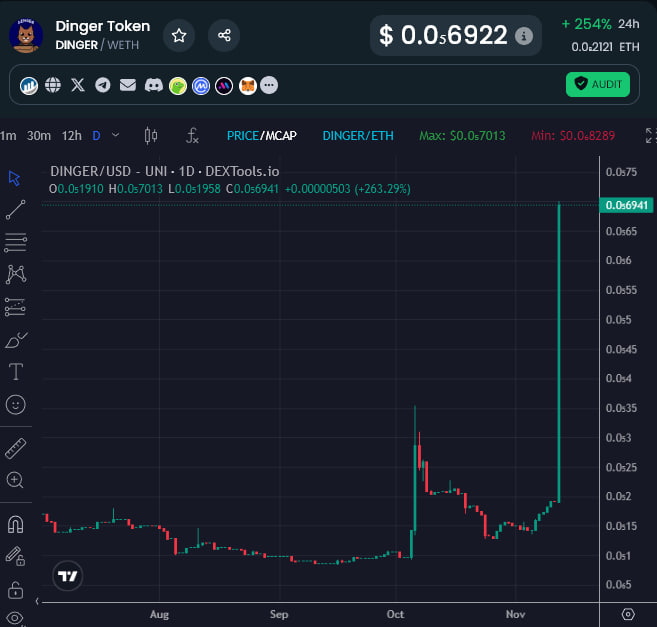Collapse the drawing toolbar arrow
This screenshot has width=657, height=627.
(x=37, y=601)
